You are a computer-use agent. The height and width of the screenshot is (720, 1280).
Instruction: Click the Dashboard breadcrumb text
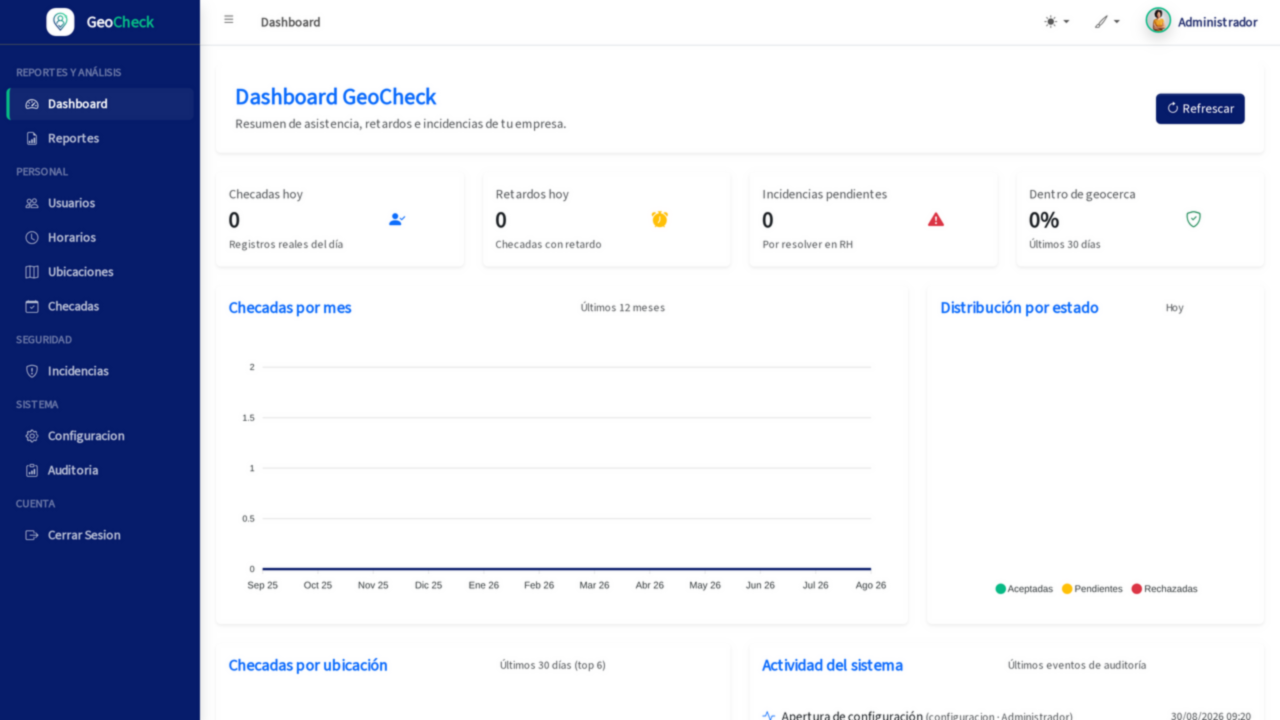tap(290, 22)
